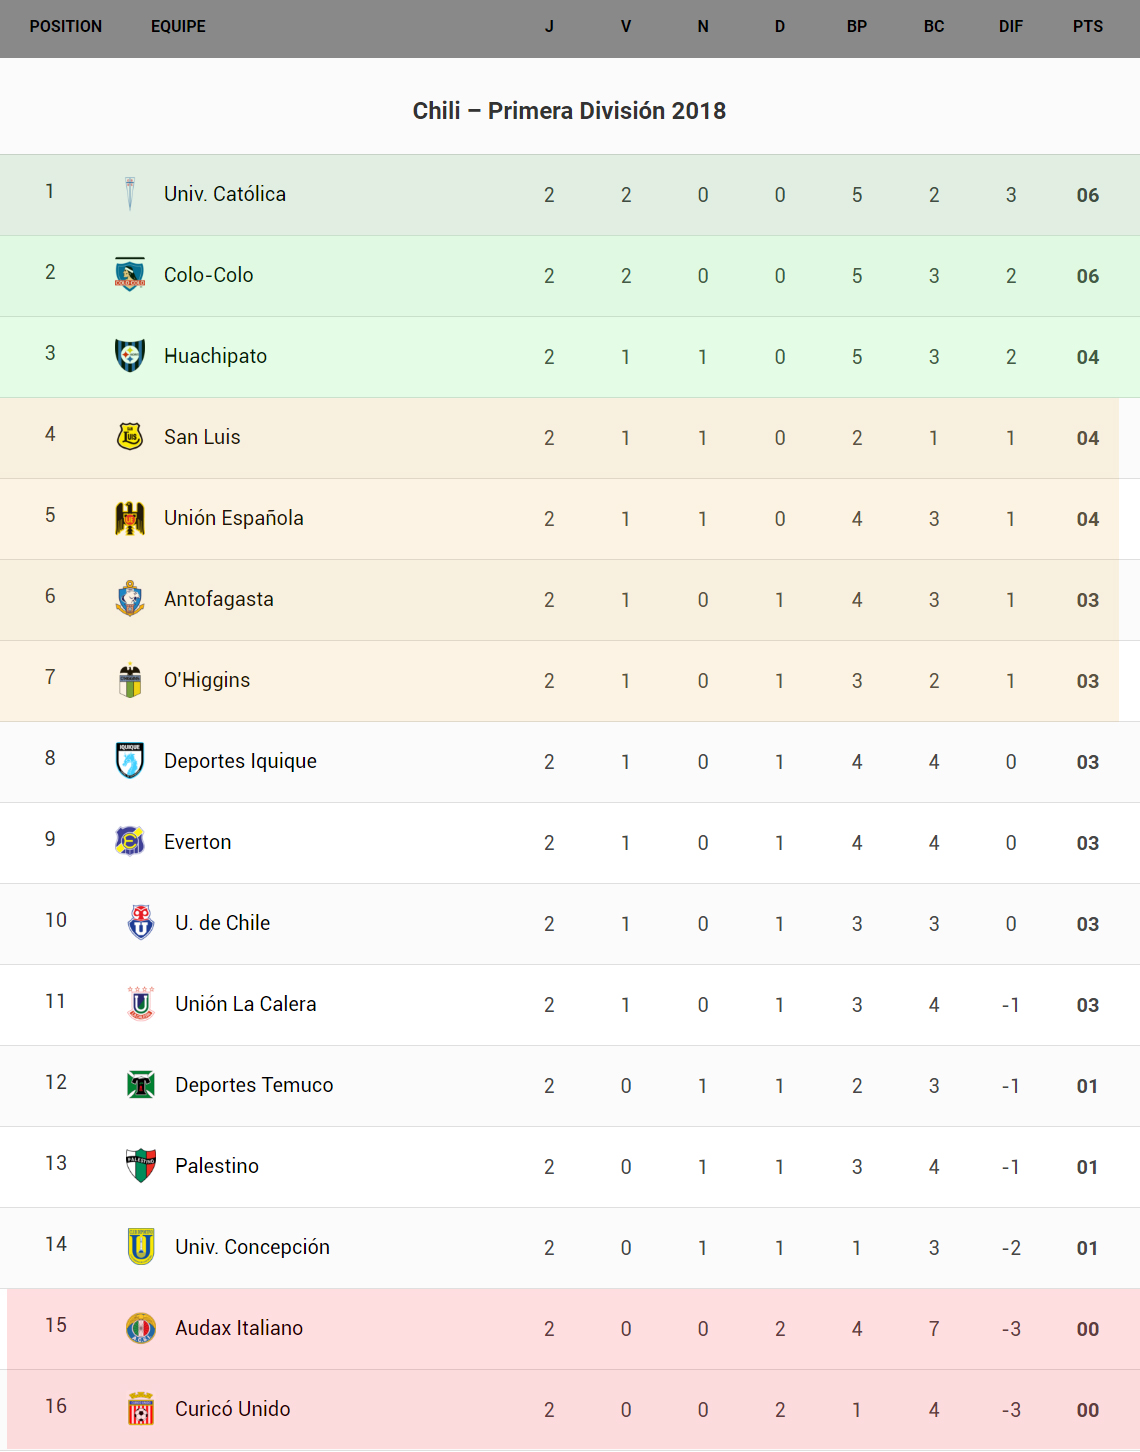
Task: Click the Antofagasta club logo
Action: click(130, 598)
